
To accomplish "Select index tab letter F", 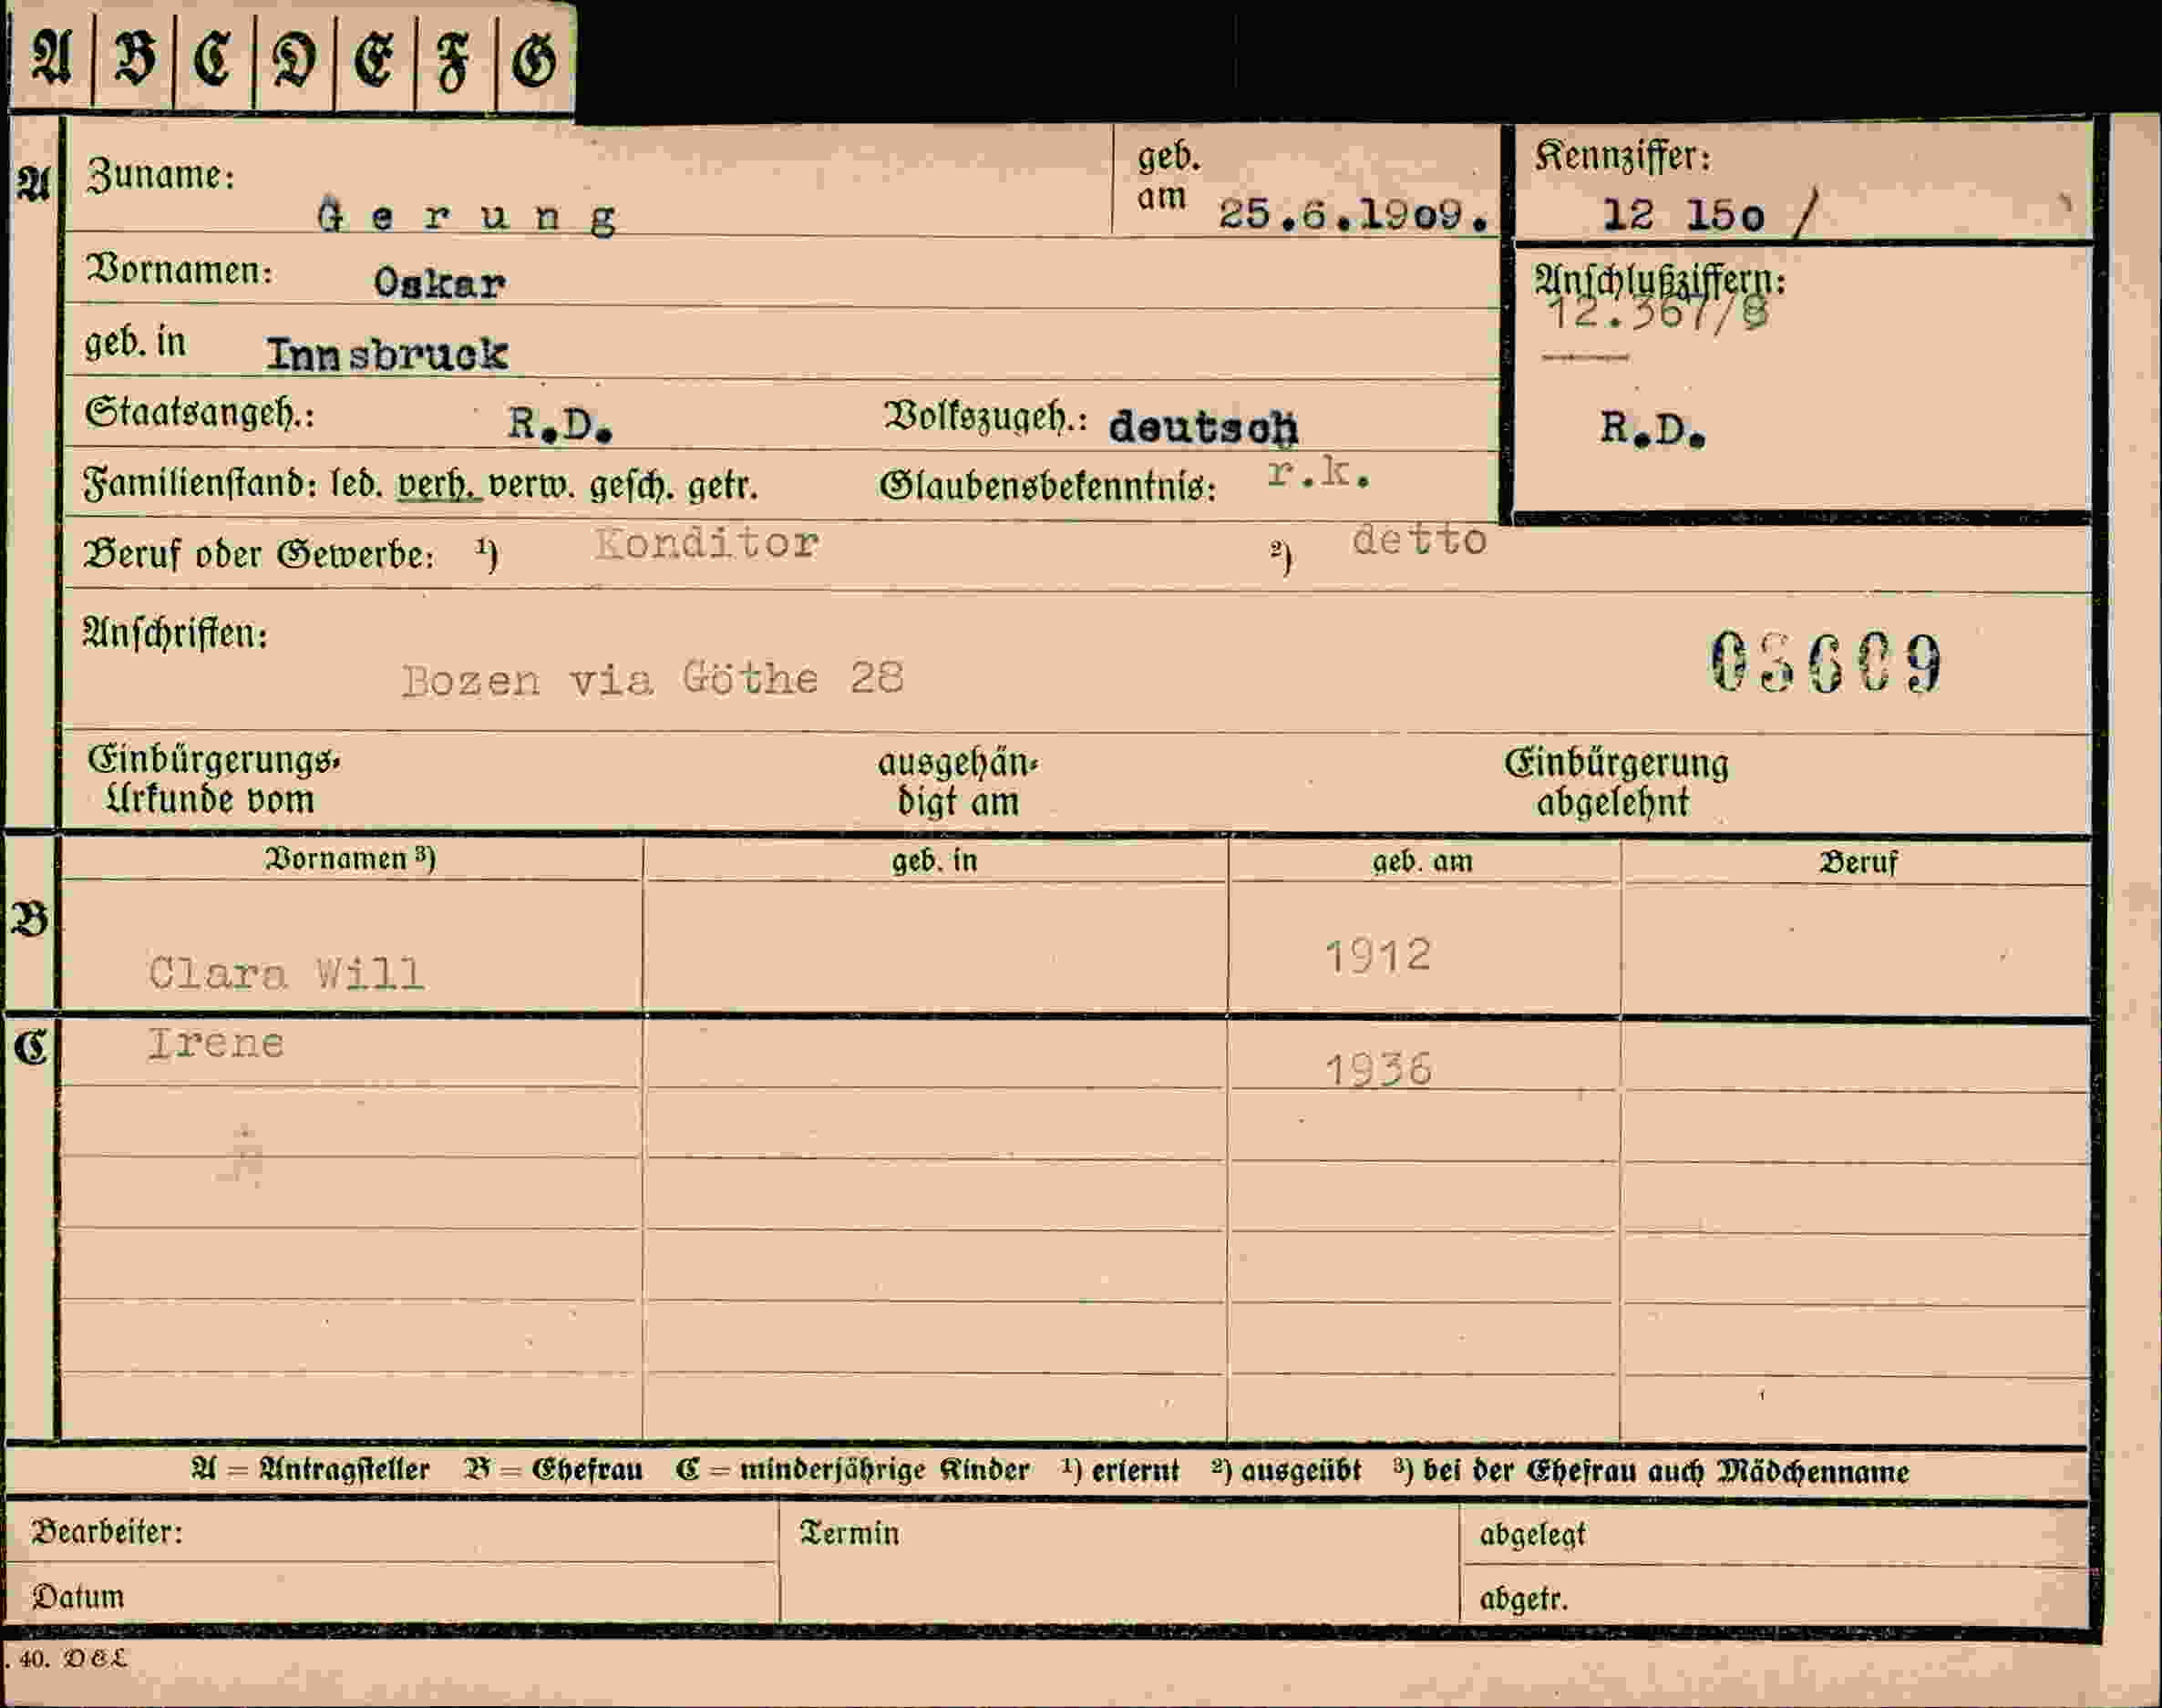I will click(455, 58).
